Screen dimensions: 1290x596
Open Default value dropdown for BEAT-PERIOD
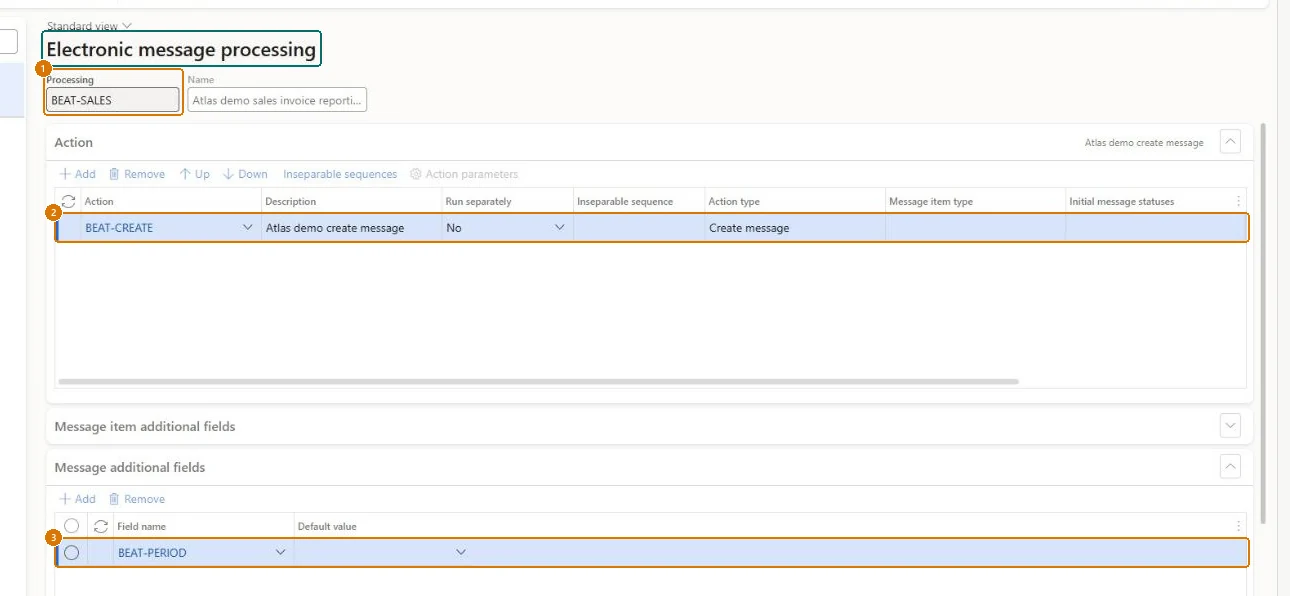461,553
